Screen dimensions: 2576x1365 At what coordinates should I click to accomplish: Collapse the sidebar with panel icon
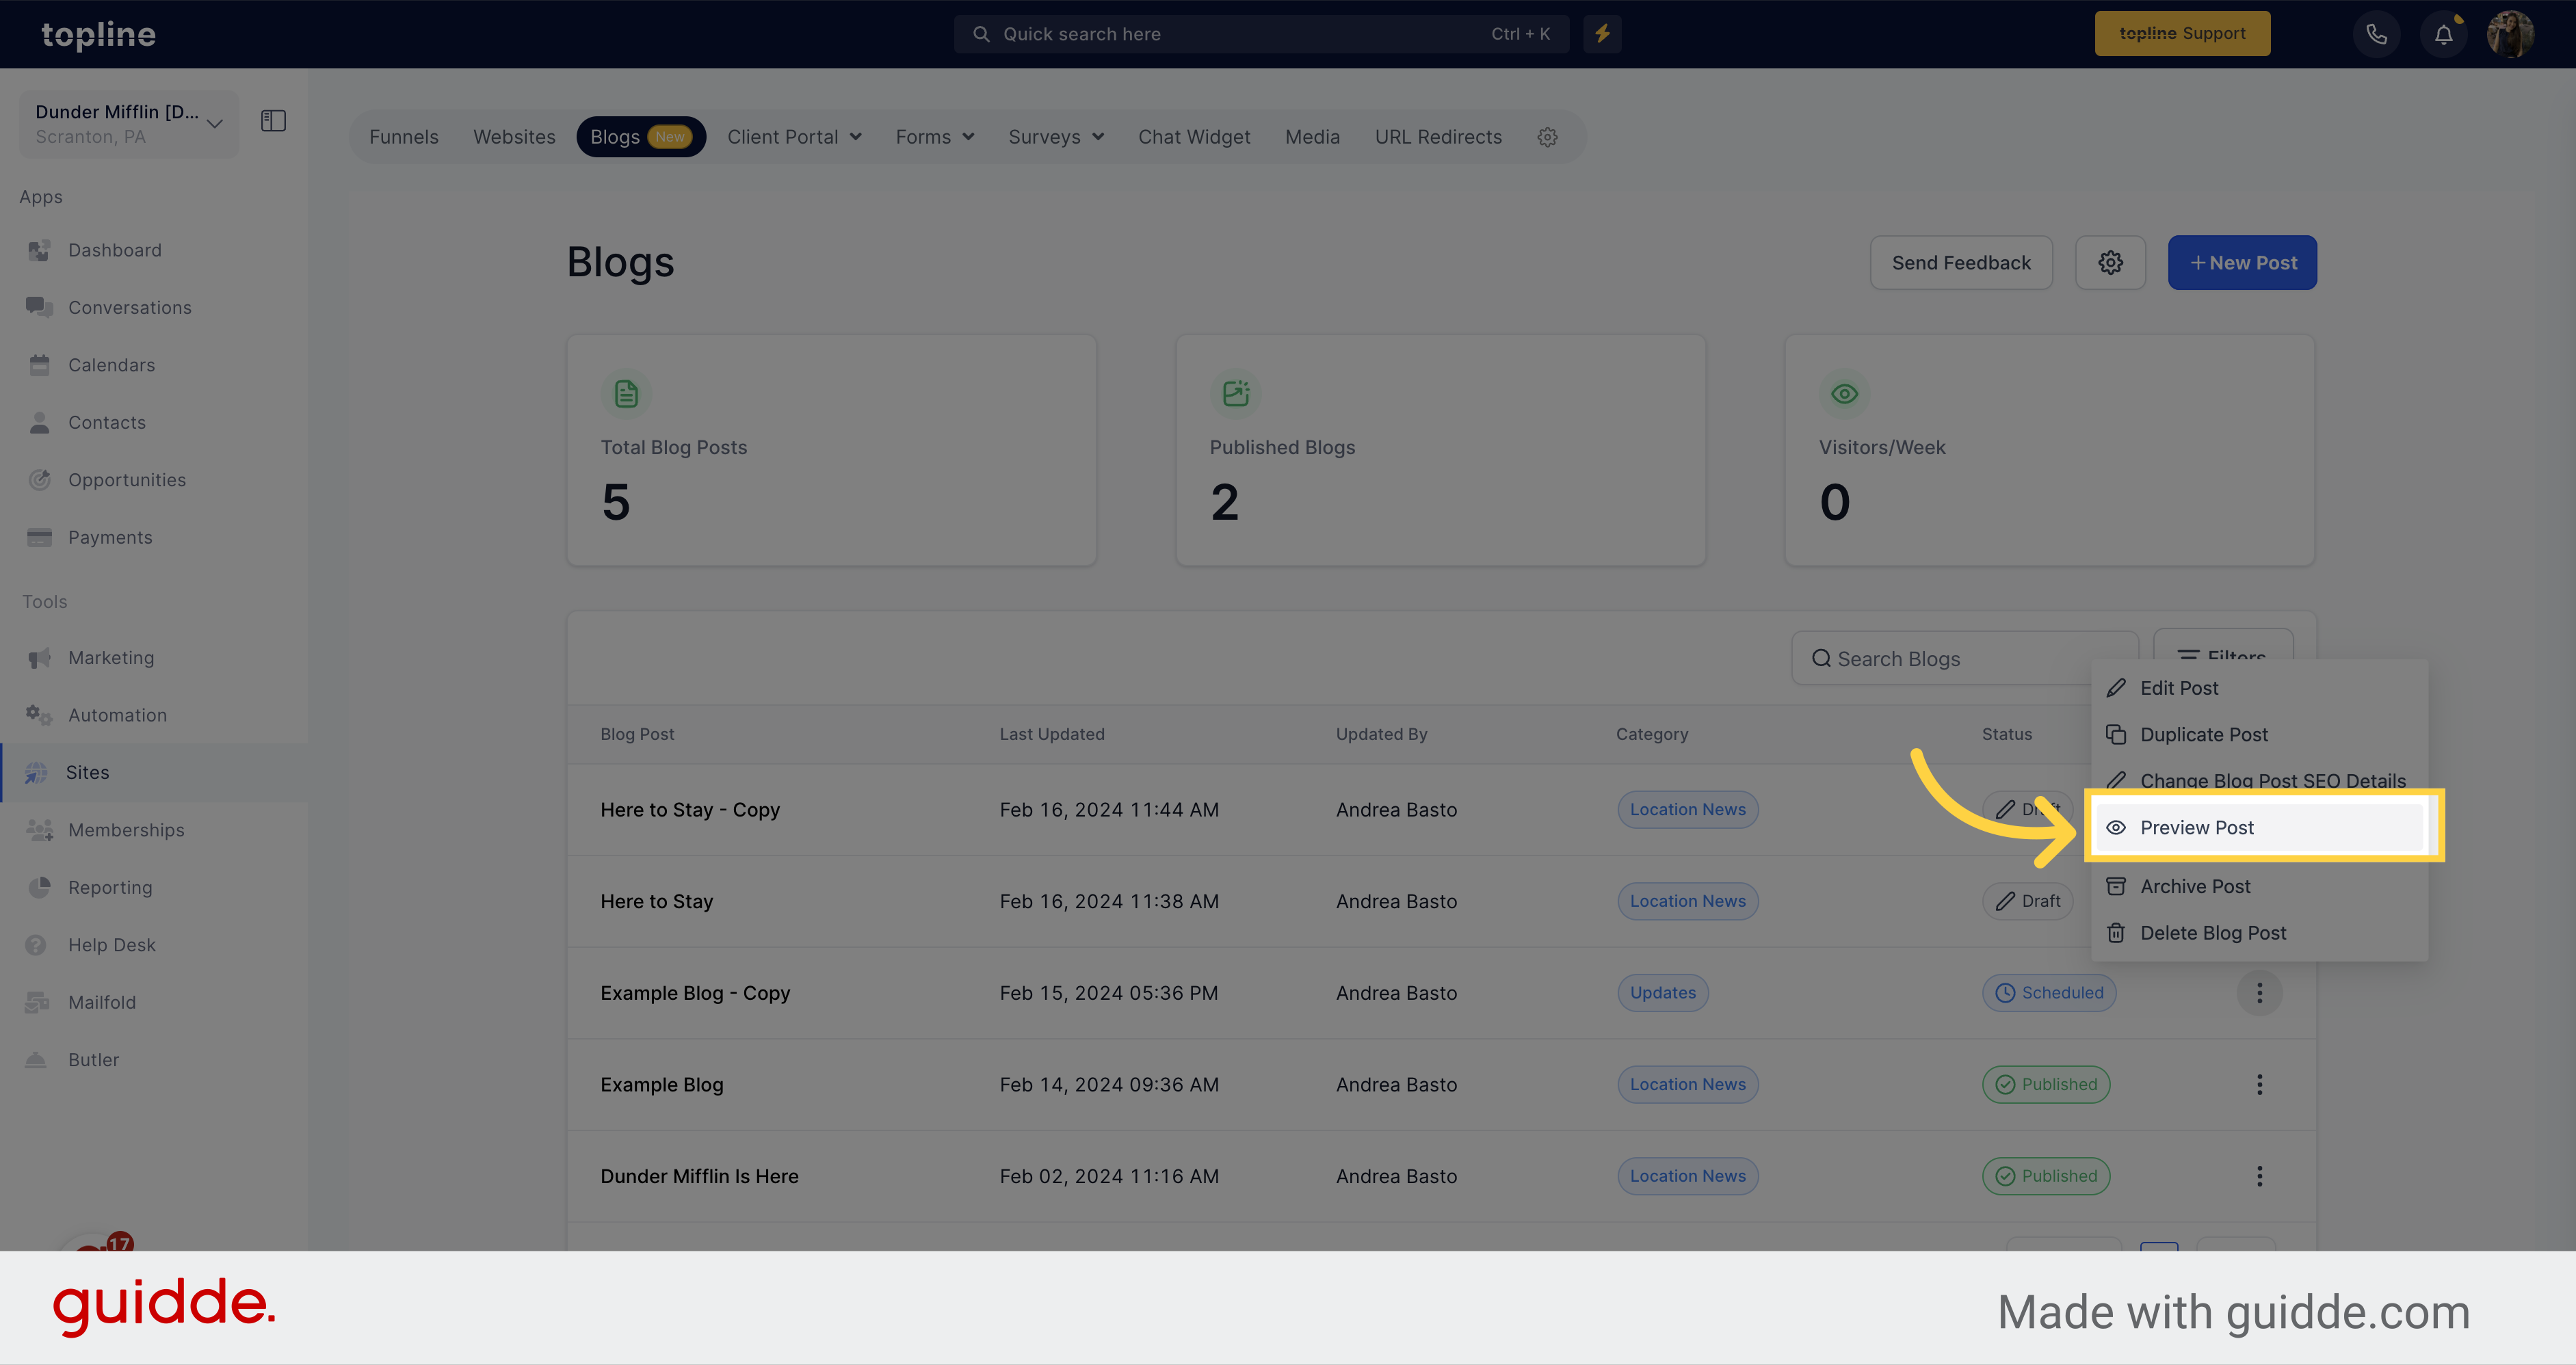[x=273, y=121]
